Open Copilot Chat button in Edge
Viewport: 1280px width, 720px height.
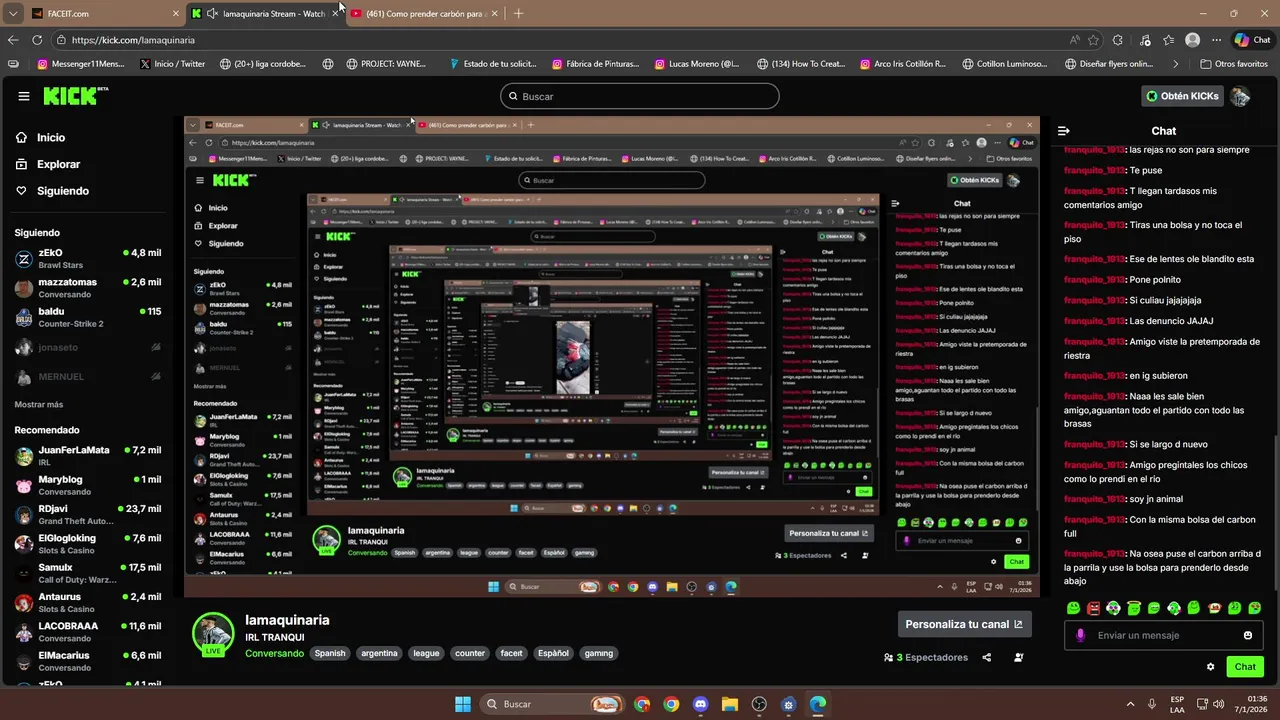pyautogui.click(x=1252, y=40)
